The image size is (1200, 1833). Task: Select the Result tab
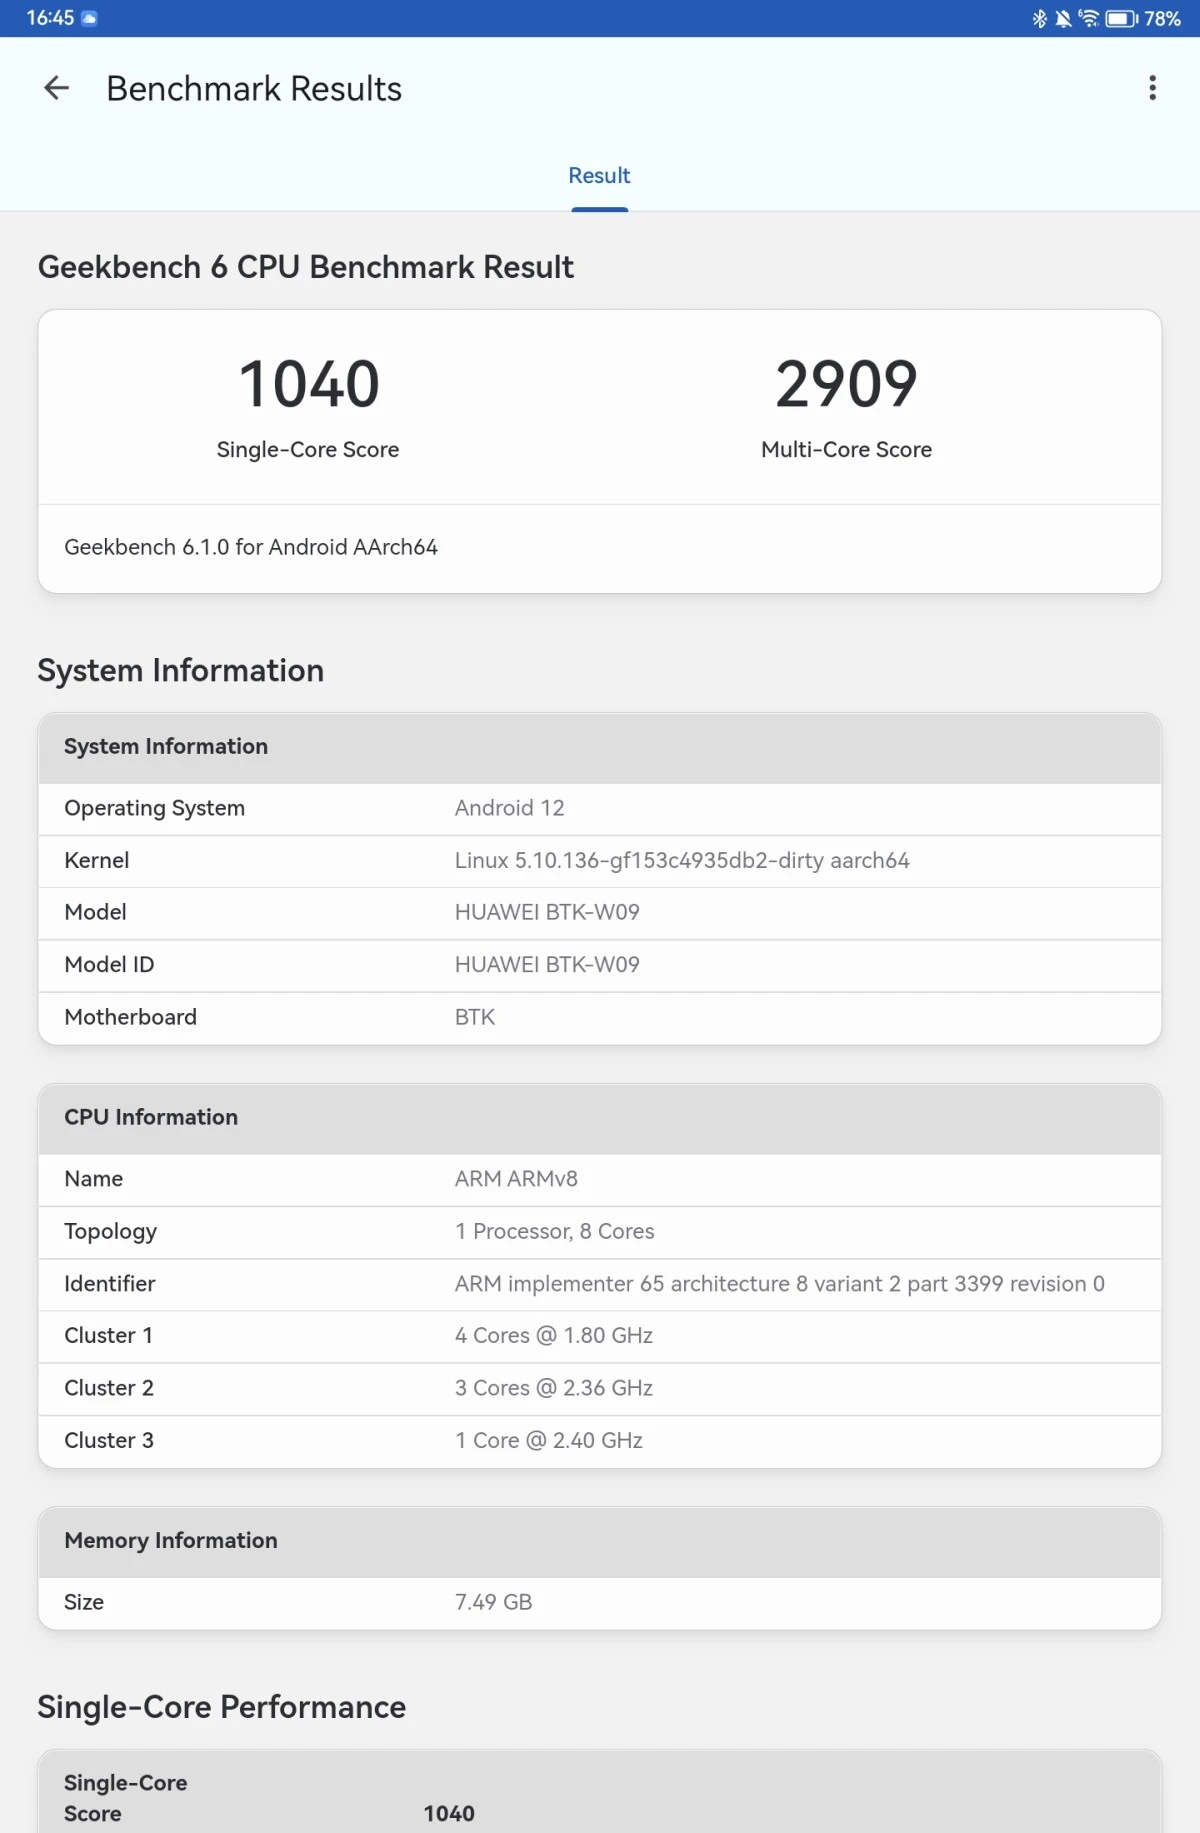click(x=599, y=176)
